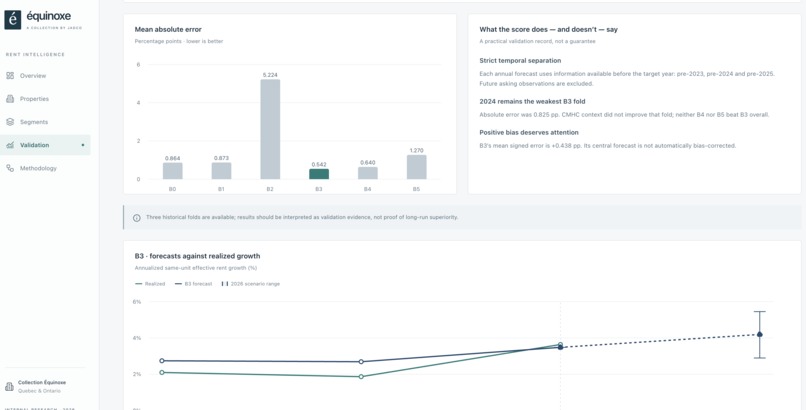This screenshot has width=806, height=410.
Task: Click the value label 0.873
Action: click(x=221, y=158)
